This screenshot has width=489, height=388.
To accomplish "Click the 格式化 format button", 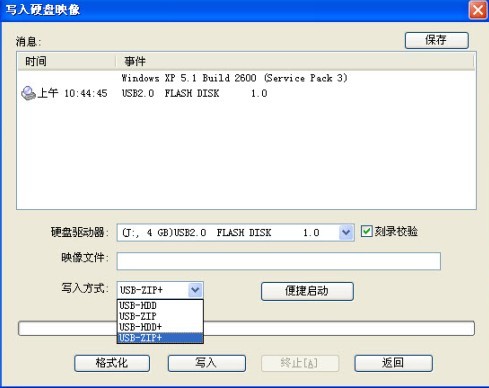I will point(112,363).
